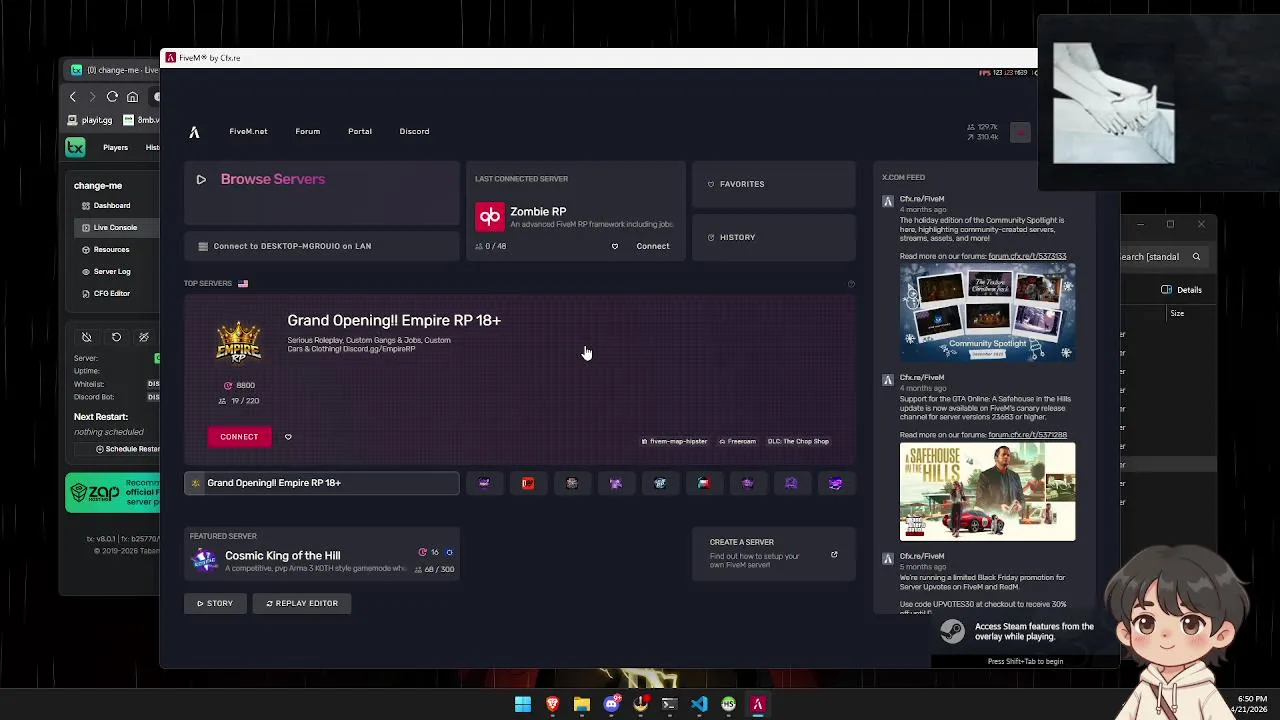Open Visual Studio Code from taskbar
Screen dimensions: 1280x720
[x=699, y=704]
